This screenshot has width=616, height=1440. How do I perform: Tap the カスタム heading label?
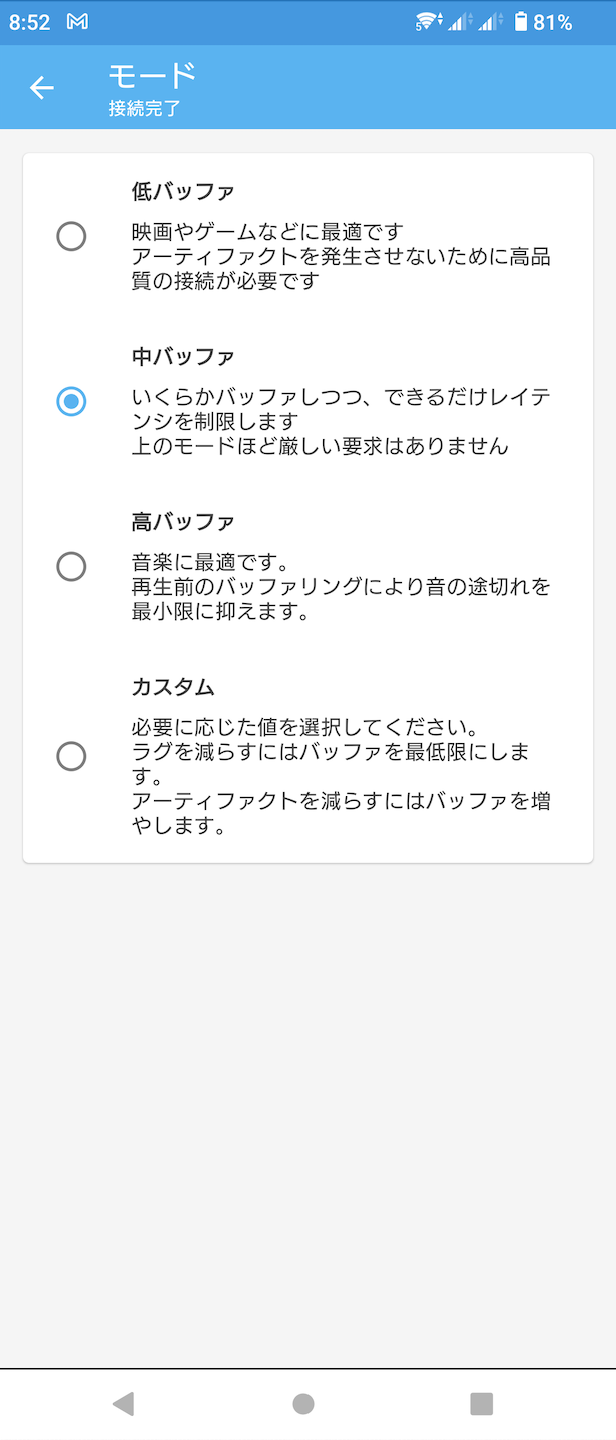point(173,687)
